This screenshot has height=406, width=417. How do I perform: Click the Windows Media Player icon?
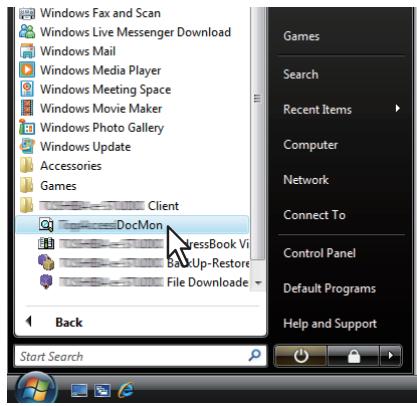(27, 70)
